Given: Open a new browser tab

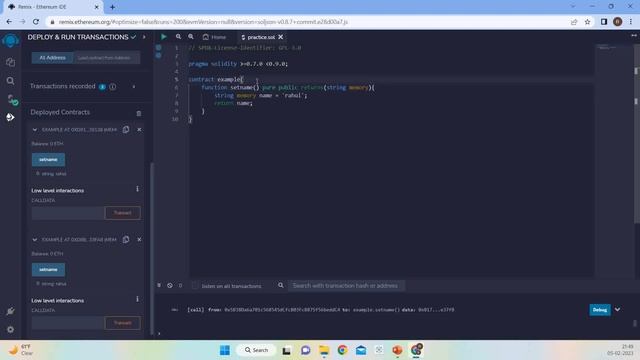Looking at the screenshot, I should pos(112,7).
